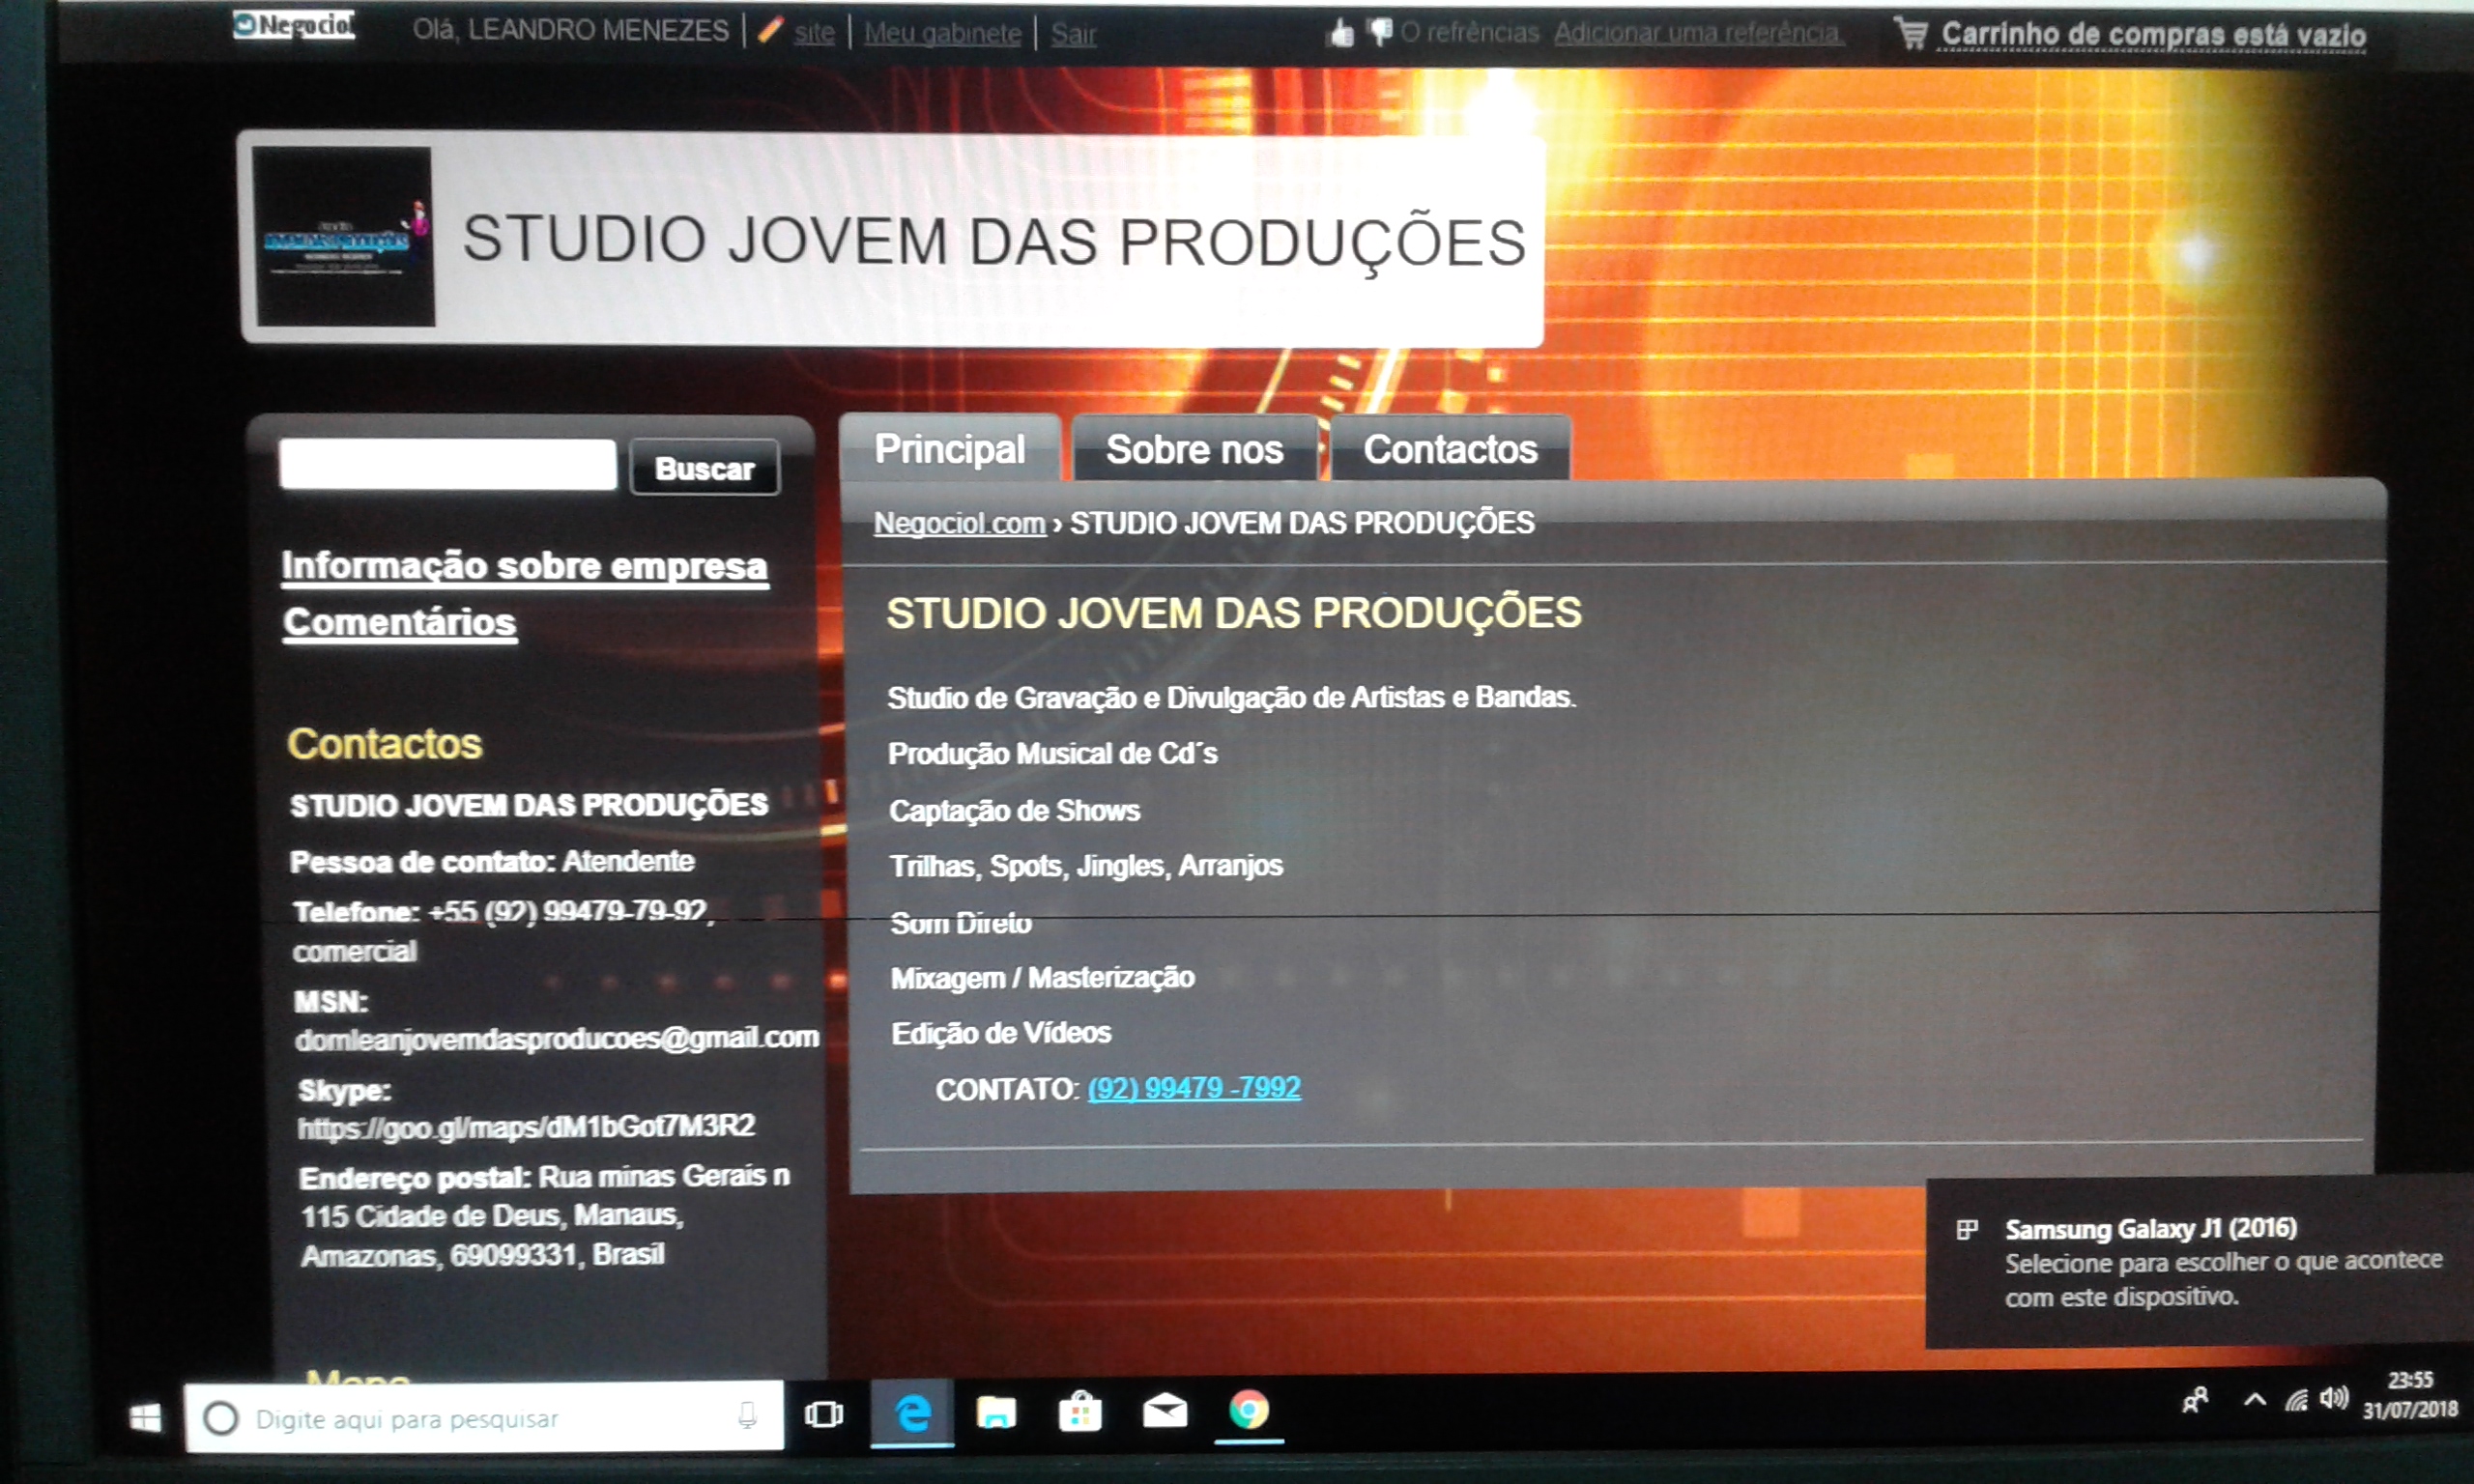Open the Meu gabinete link
The height and width of the screenshot is (1484, 2474).
pos(942,34)
